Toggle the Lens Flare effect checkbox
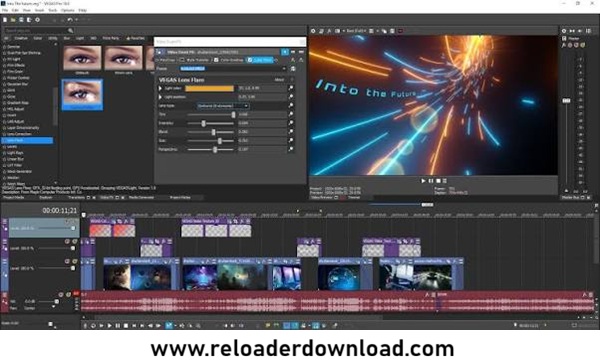 249,60
